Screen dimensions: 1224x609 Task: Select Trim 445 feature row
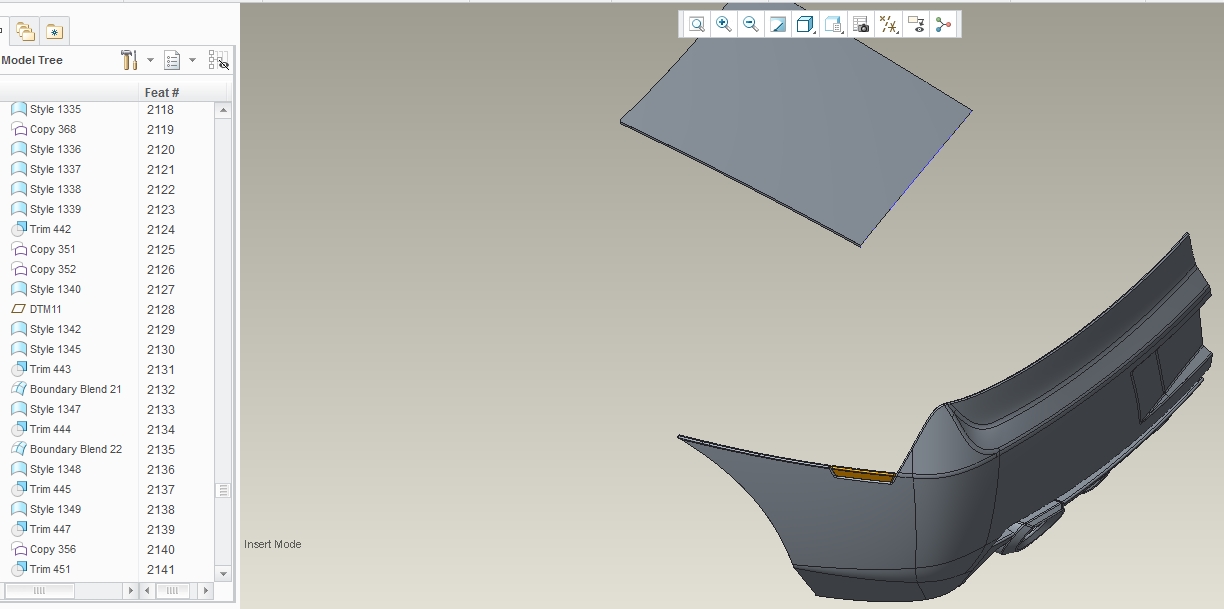(50, 489)
